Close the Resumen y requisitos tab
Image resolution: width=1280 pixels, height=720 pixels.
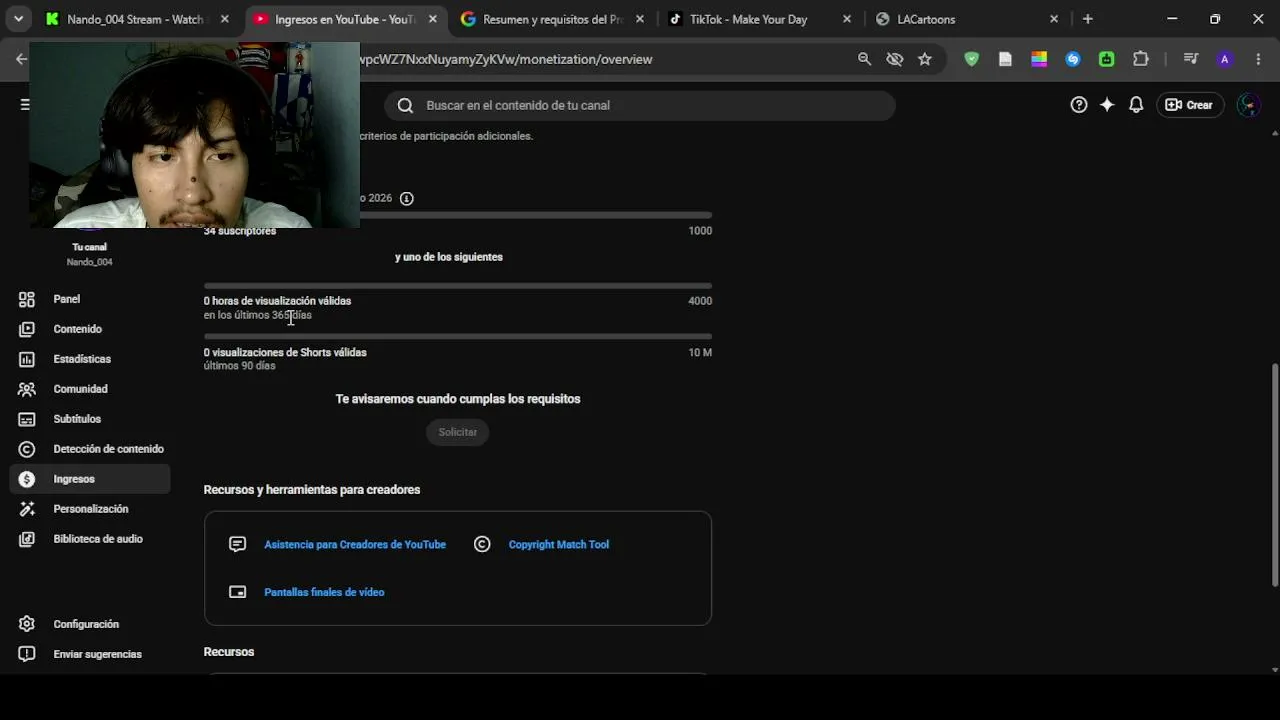coord(640,19)
